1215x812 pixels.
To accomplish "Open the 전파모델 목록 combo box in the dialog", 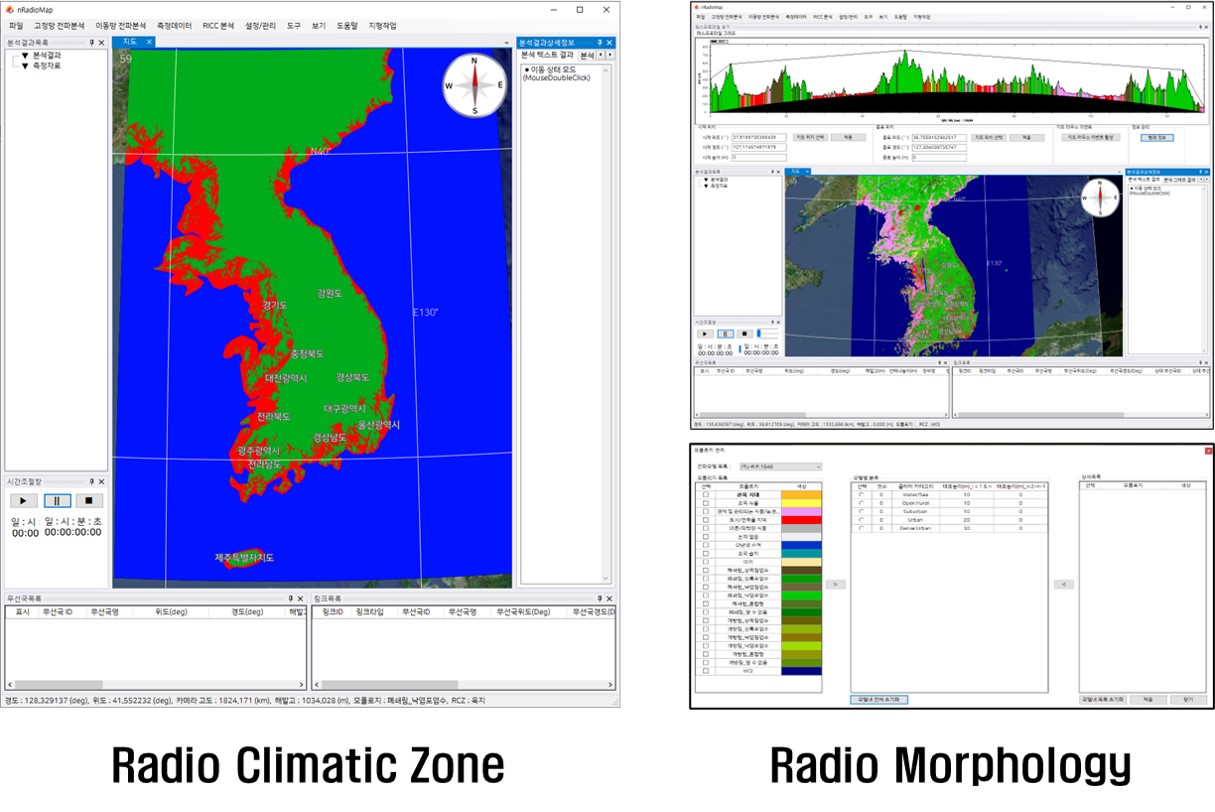I will click(x=781, y=467).
